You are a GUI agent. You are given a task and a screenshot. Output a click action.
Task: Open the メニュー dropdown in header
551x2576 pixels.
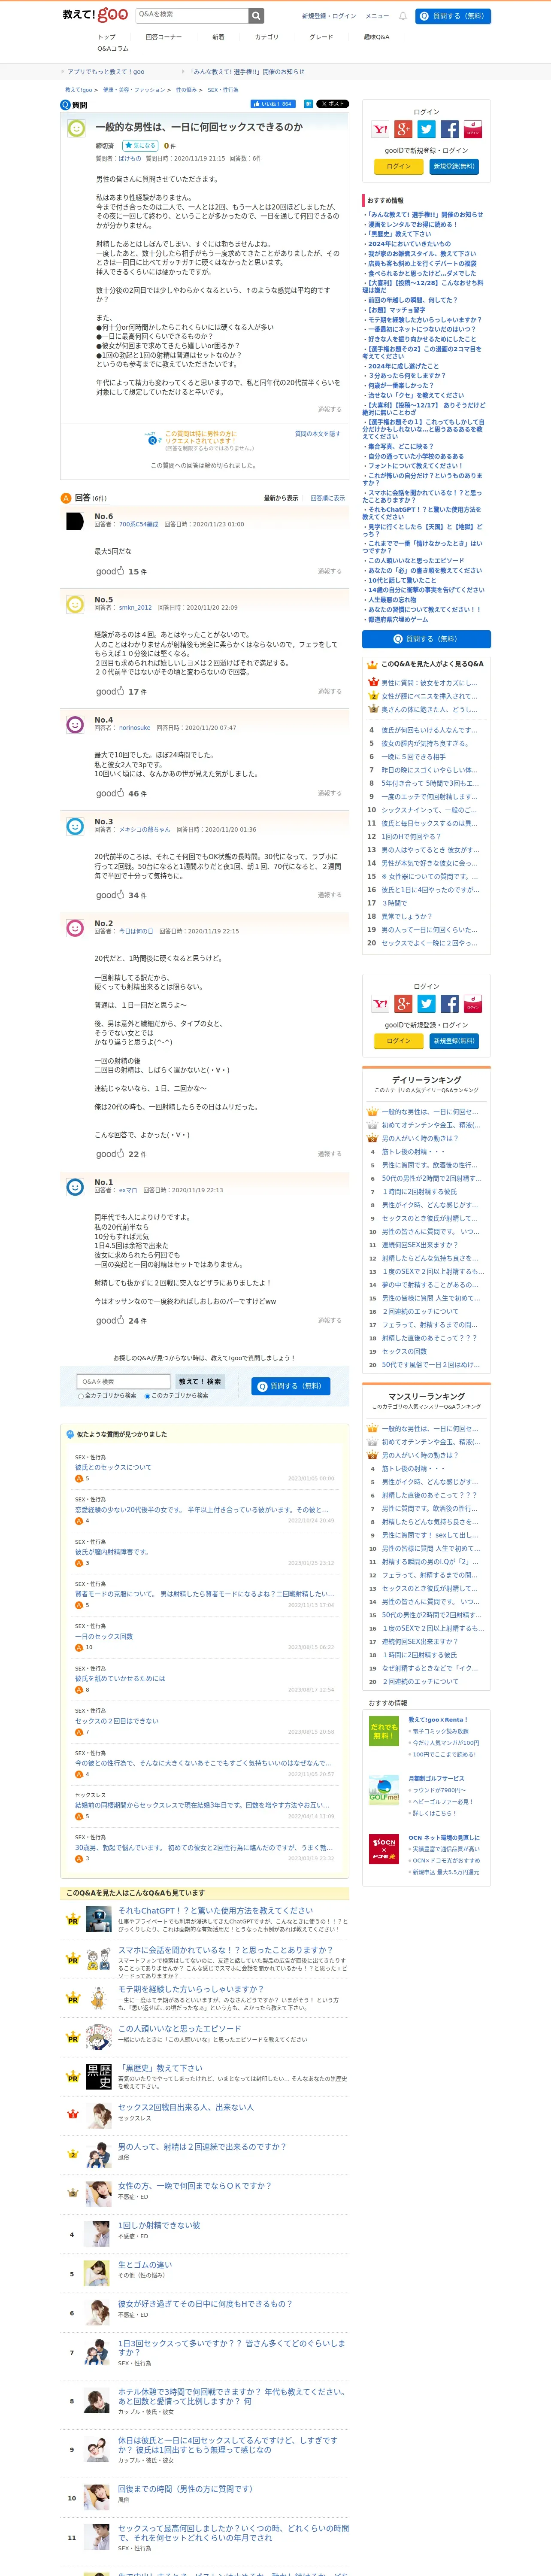(377, 16)
